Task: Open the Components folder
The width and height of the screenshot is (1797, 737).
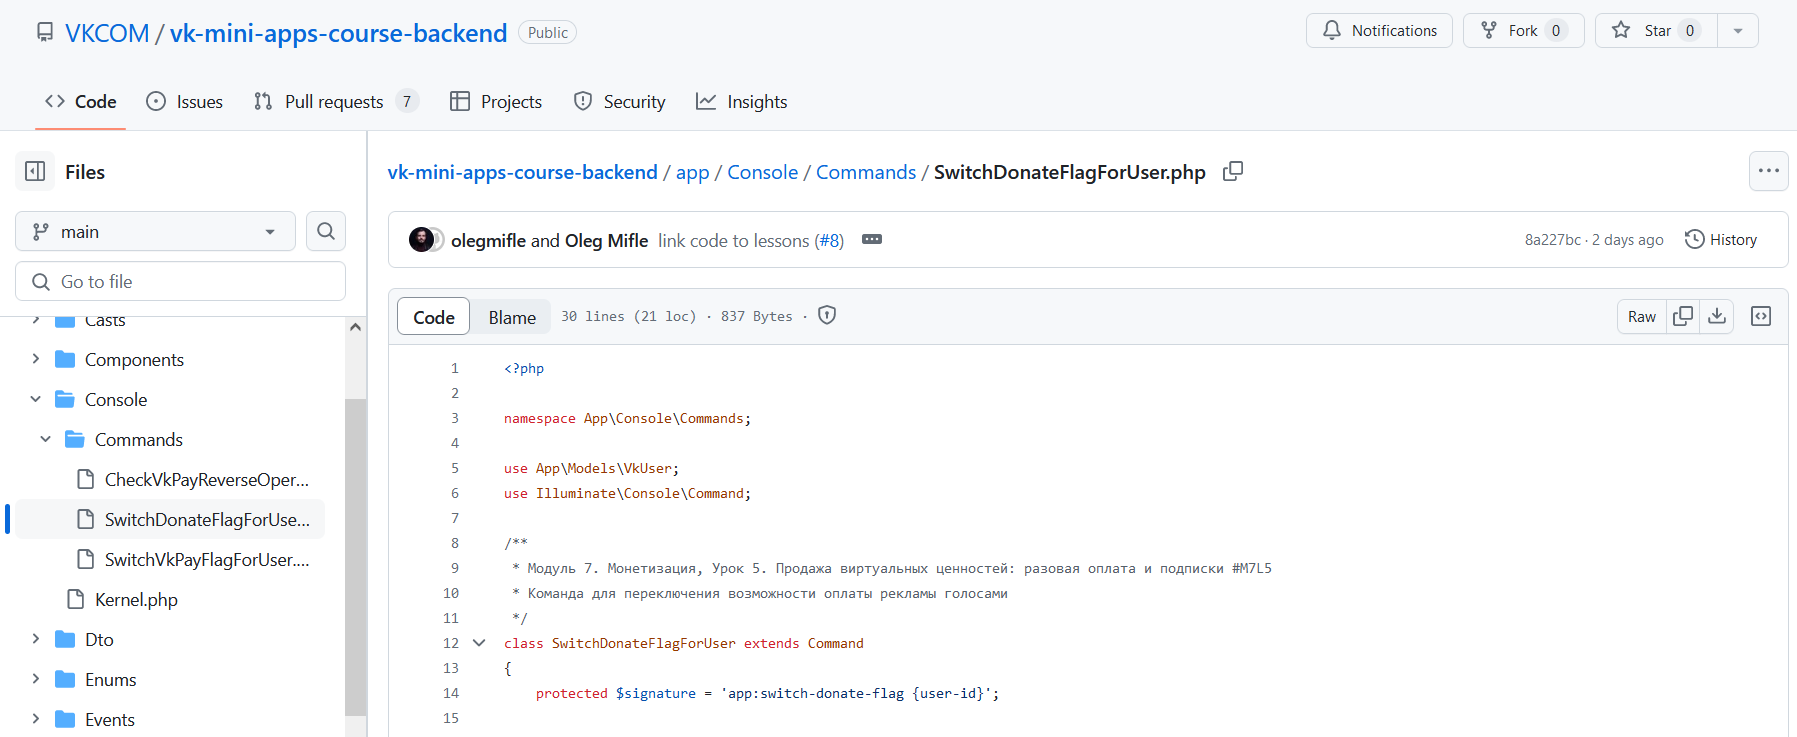Action: (x=134, y=359)
